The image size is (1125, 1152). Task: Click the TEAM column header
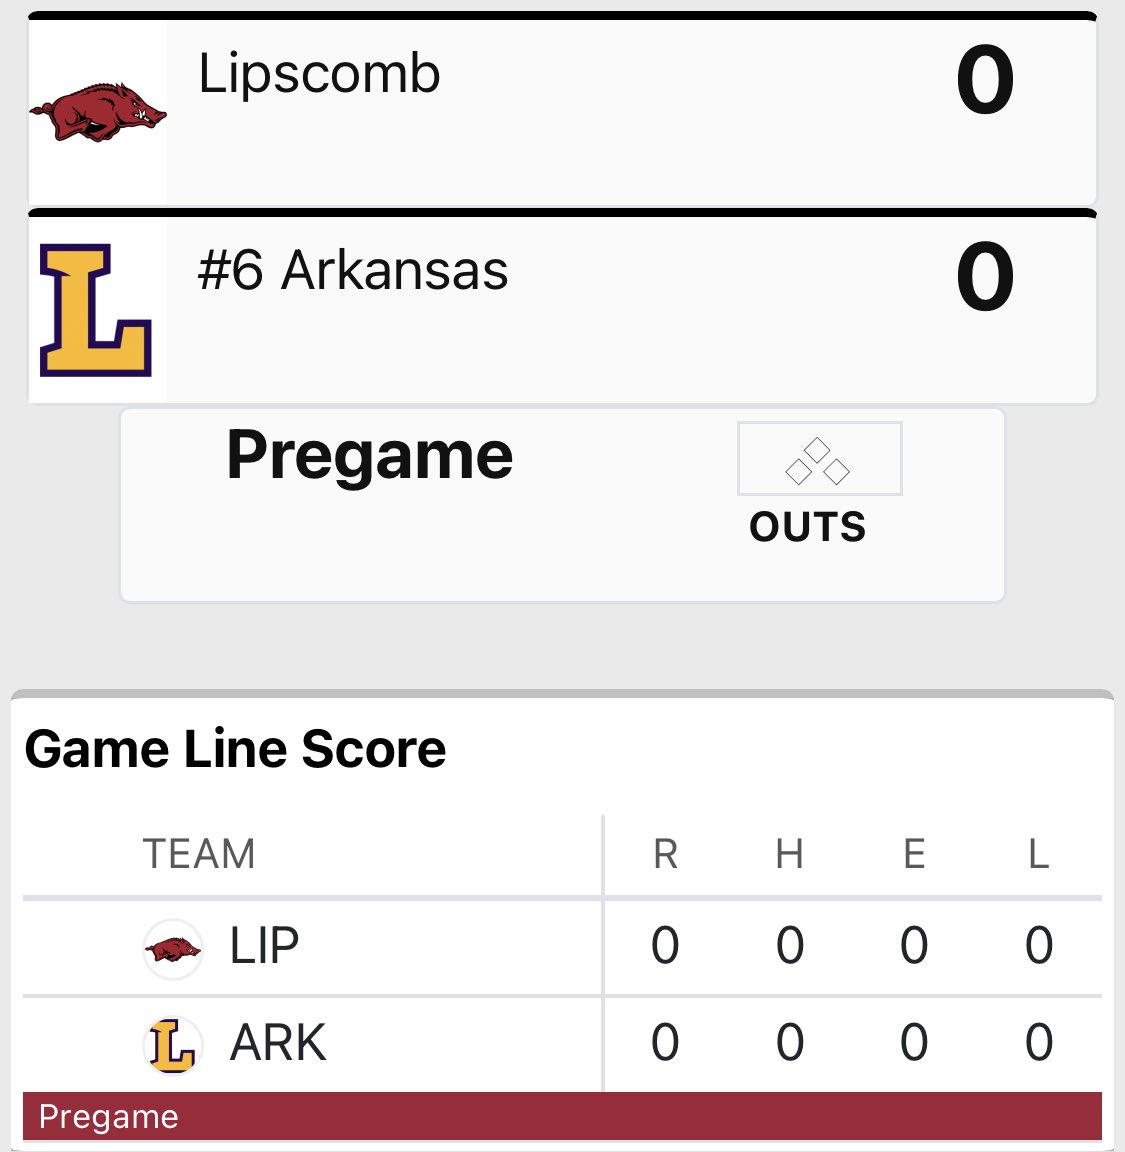(198, 854)
